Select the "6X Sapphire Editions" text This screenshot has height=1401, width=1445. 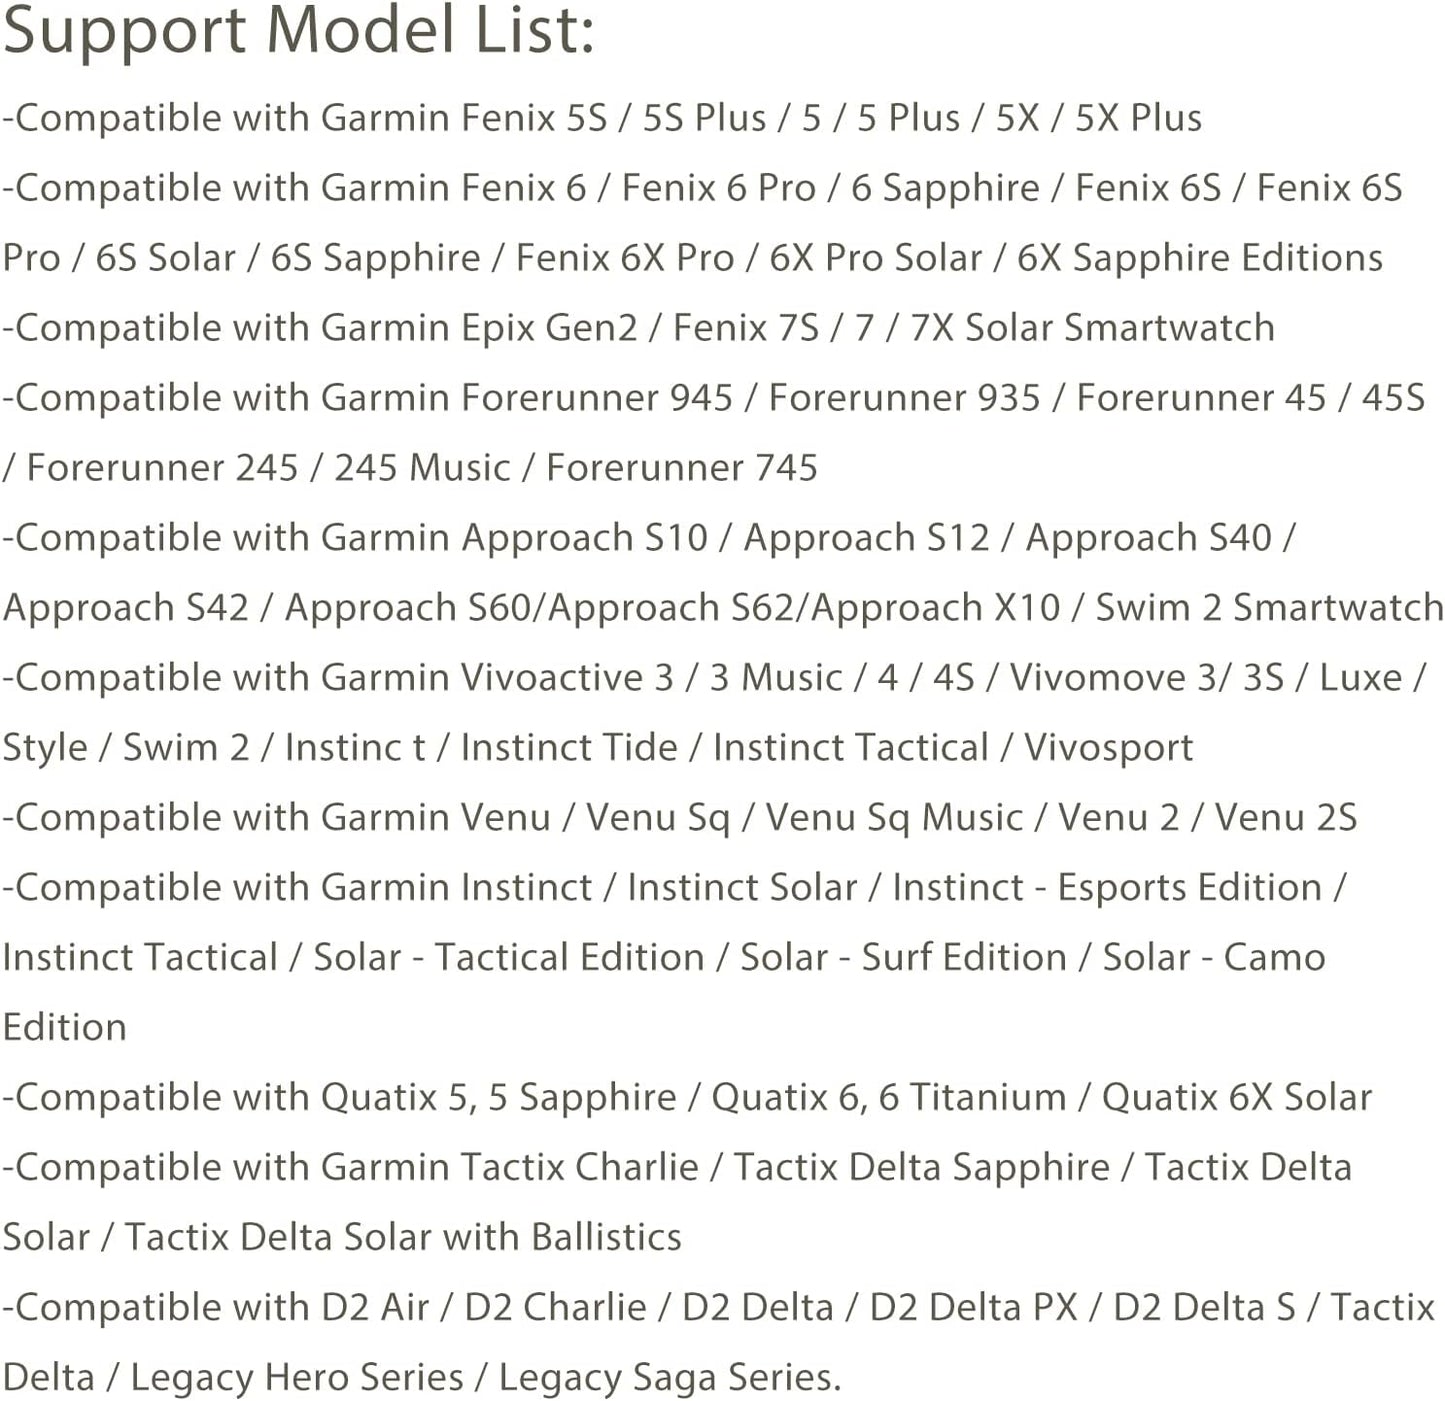pos(1199,258)
